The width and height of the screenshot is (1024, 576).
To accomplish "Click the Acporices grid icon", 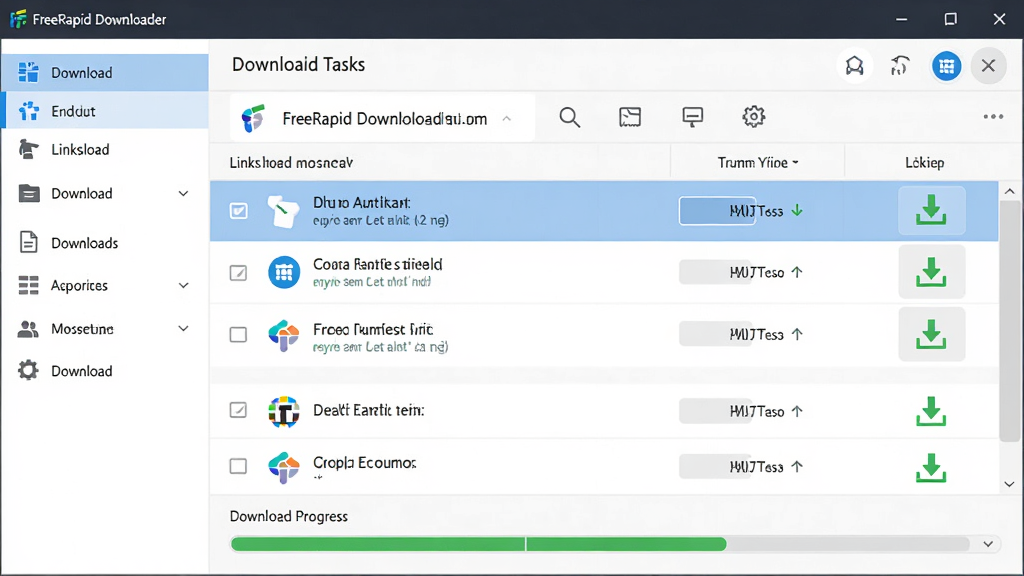I will pyautogui.click(x=29, y=285).
